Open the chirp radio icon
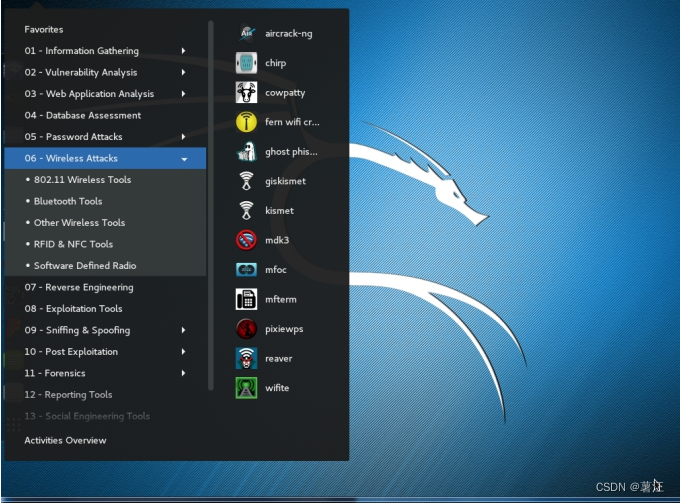This screenshot has width=680, height=503. [x=246, y=63]
